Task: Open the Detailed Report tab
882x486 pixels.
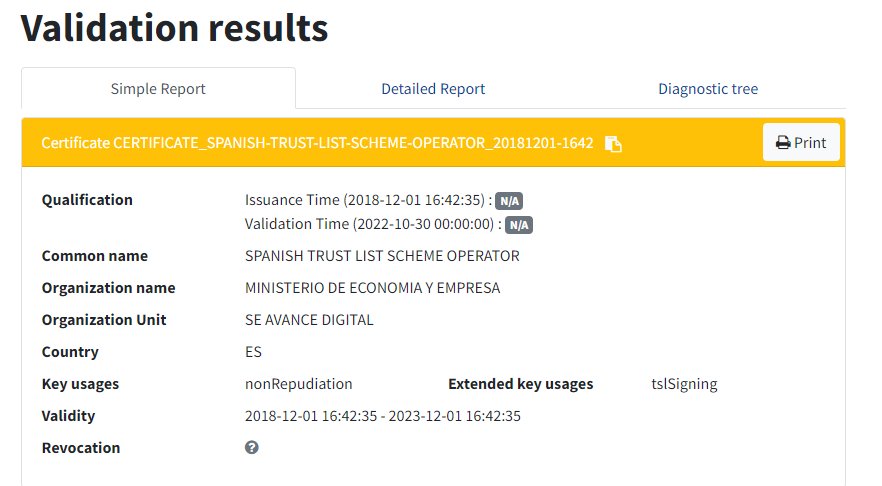Action: pyautogui.click(x=433, y=89)
